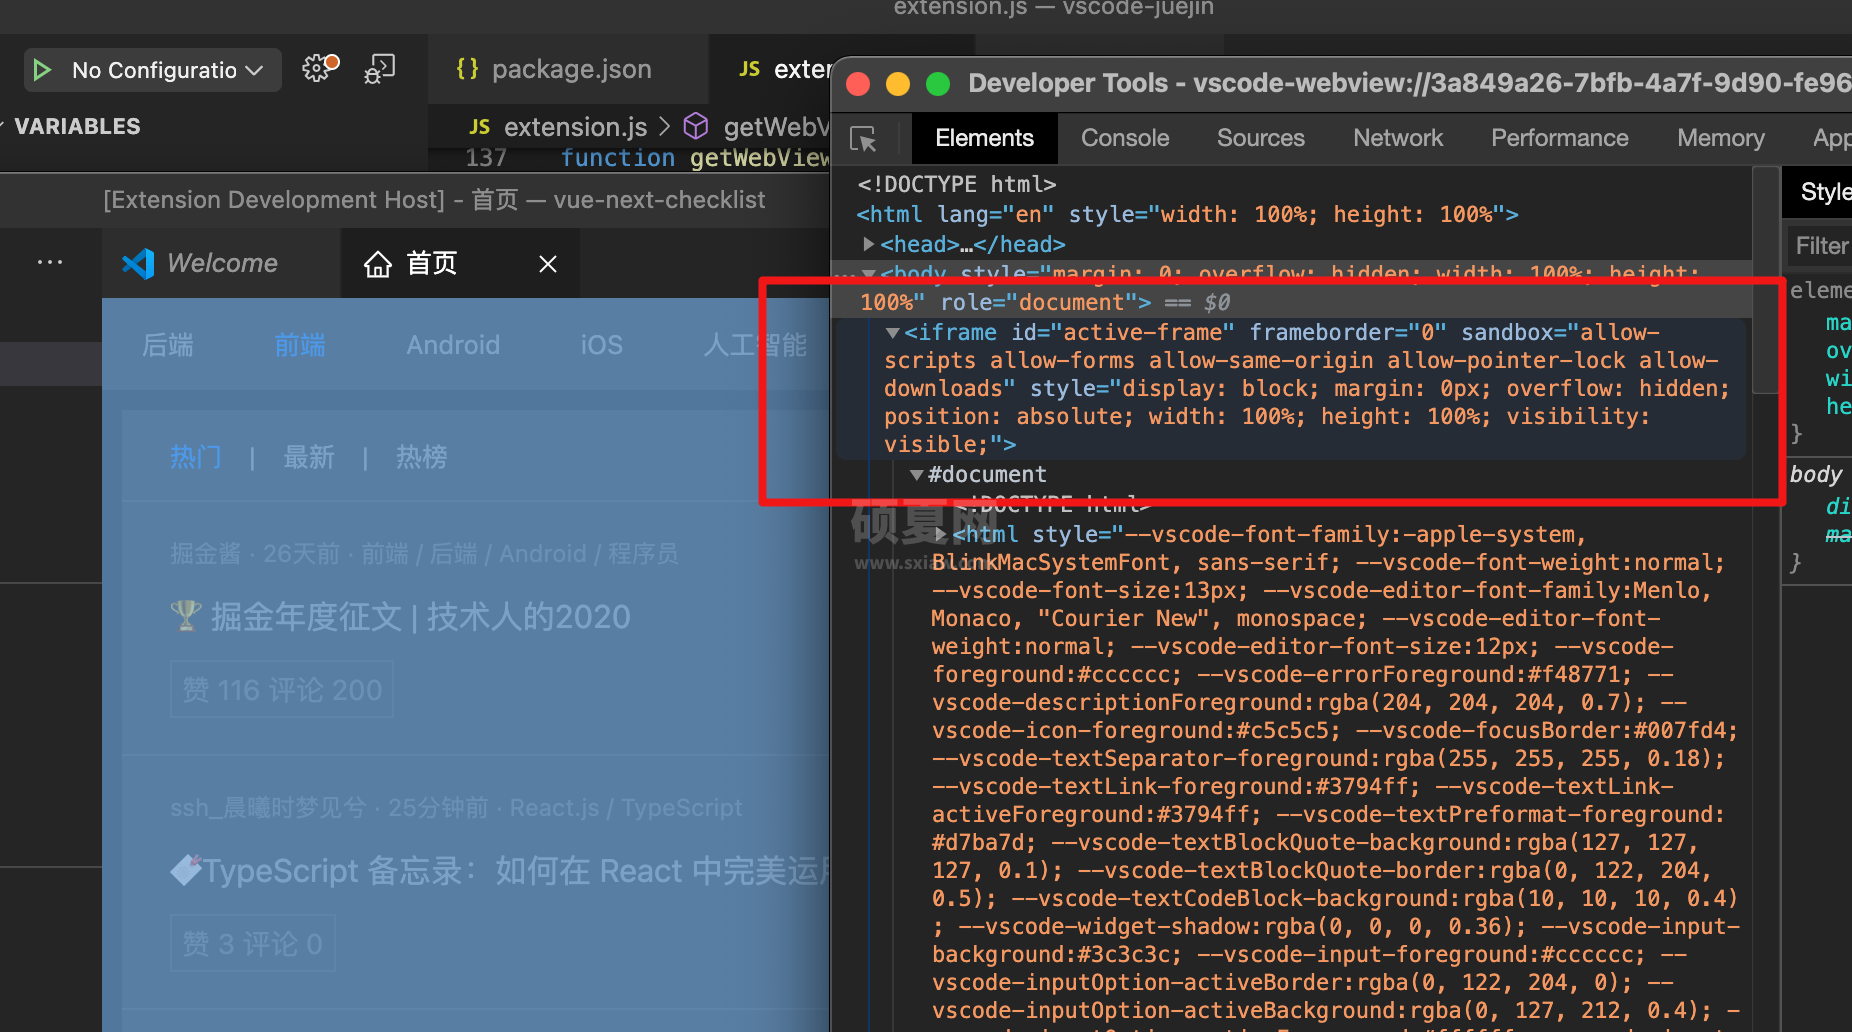
Task: Select the 后端 category
Action: [x=168, y=345]
